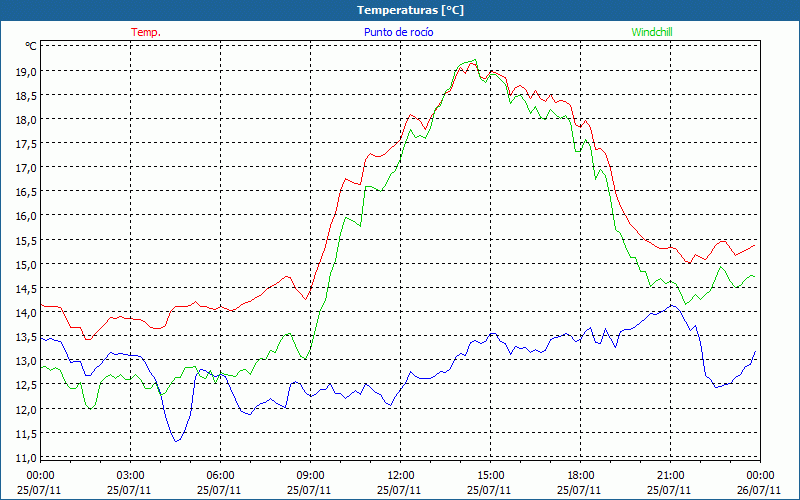Click the 12,5 value on the y-axis
Viewport: 800px width, 500px height.
(x=27, y=385)
